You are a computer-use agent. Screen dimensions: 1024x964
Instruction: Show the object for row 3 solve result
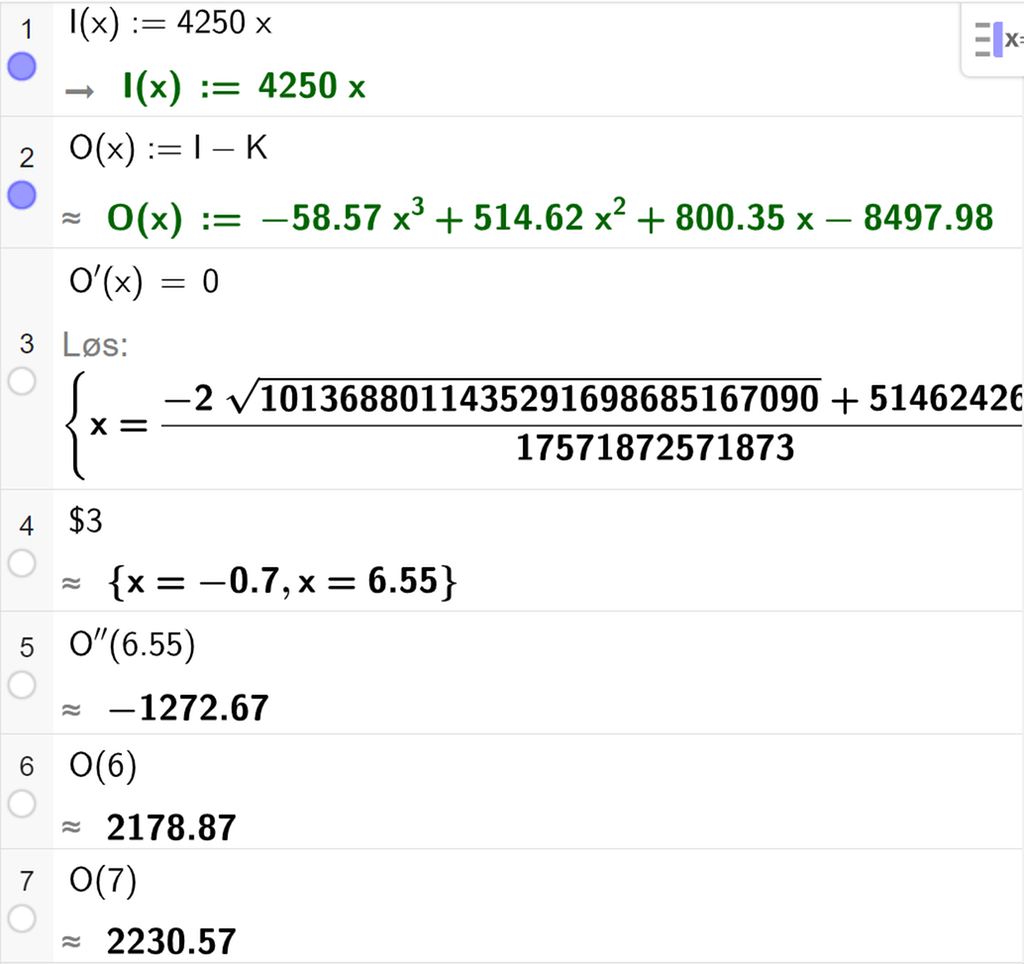point(22,382)
